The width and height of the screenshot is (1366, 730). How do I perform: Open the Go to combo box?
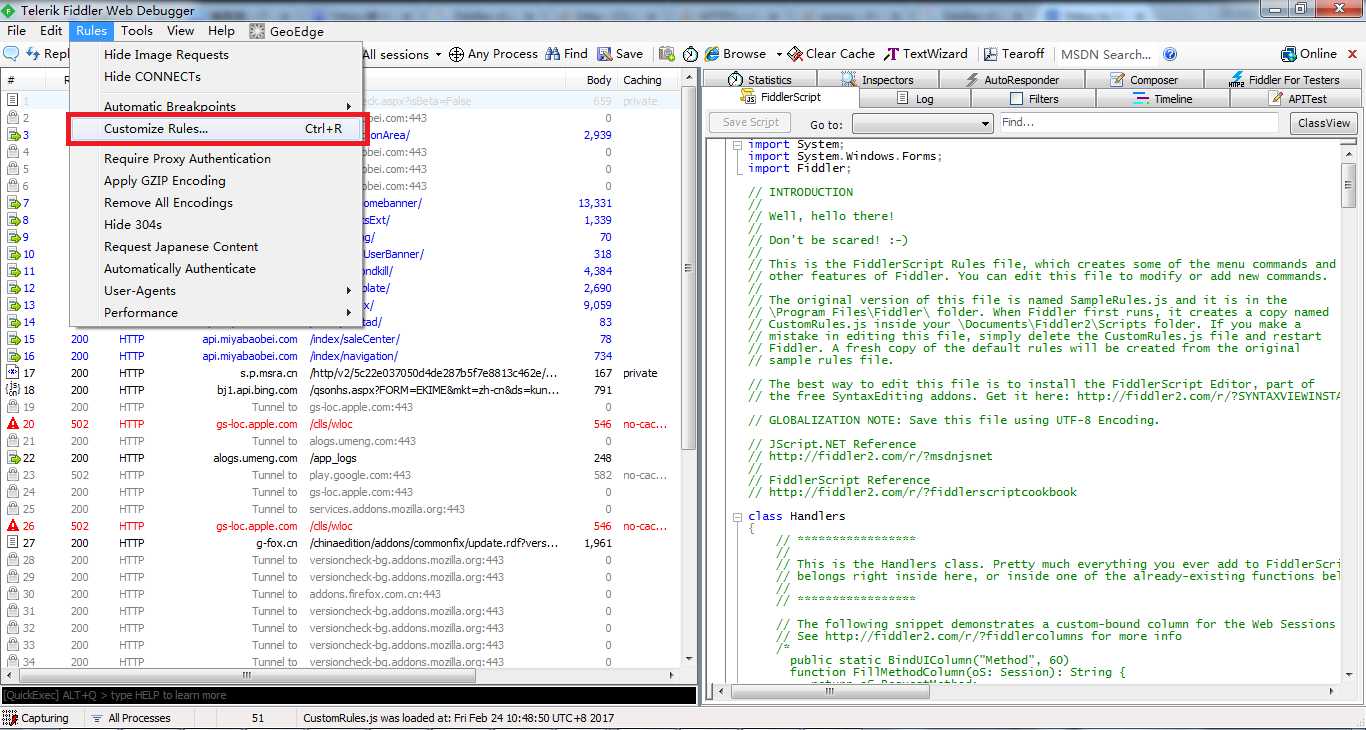[x=921, y=123]
